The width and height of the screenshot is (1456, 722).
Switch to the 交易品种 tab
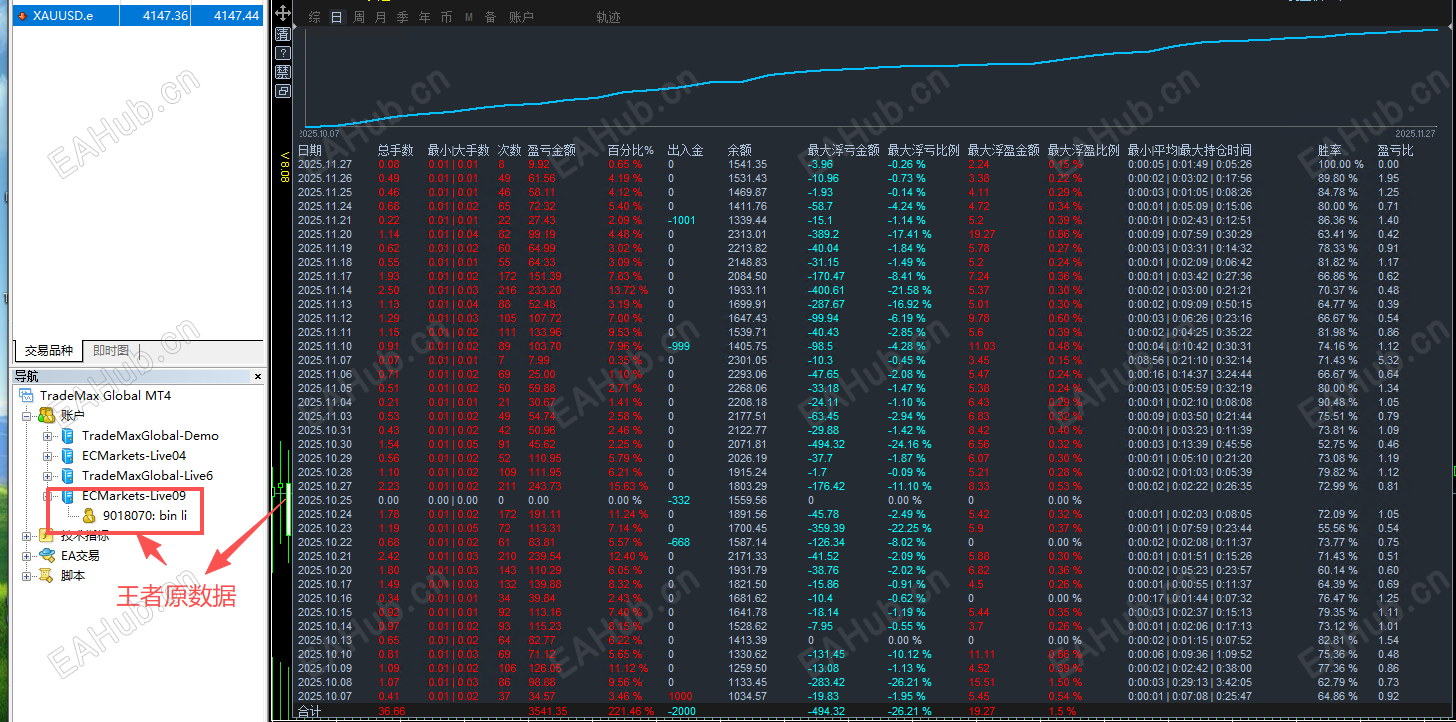pos(48,351)
